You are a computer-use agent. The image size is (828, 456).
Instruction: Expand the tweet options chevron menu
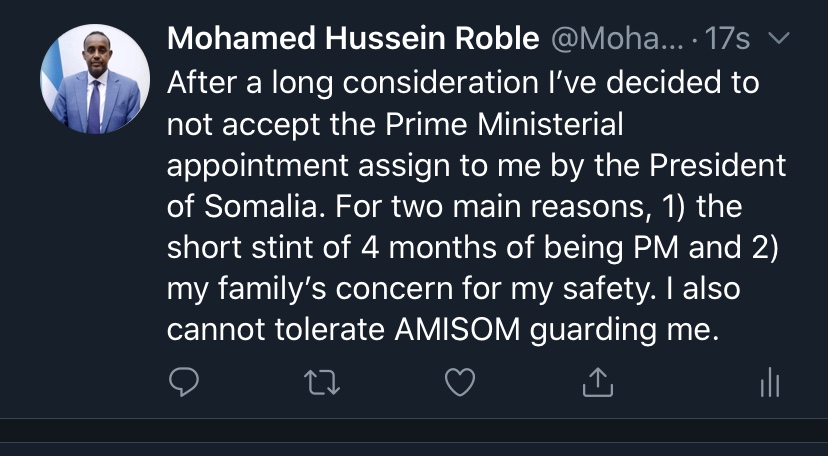point(778,38)
